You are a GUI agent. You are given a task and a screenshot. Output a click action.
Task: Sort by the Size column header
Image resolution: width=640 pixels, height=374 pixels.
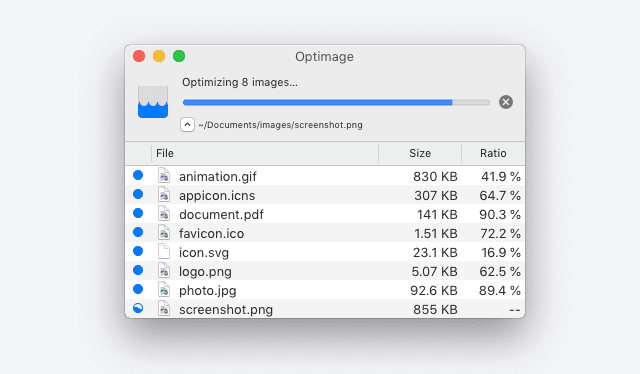coord(420,153)
